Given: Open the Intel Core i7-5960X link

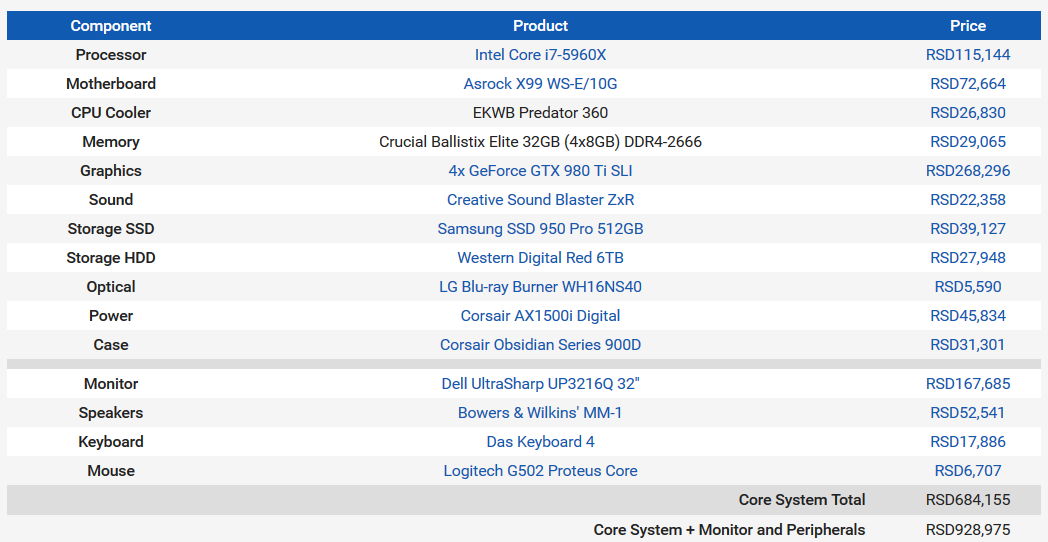Looking at the screenshot, I should click(540, 55).
